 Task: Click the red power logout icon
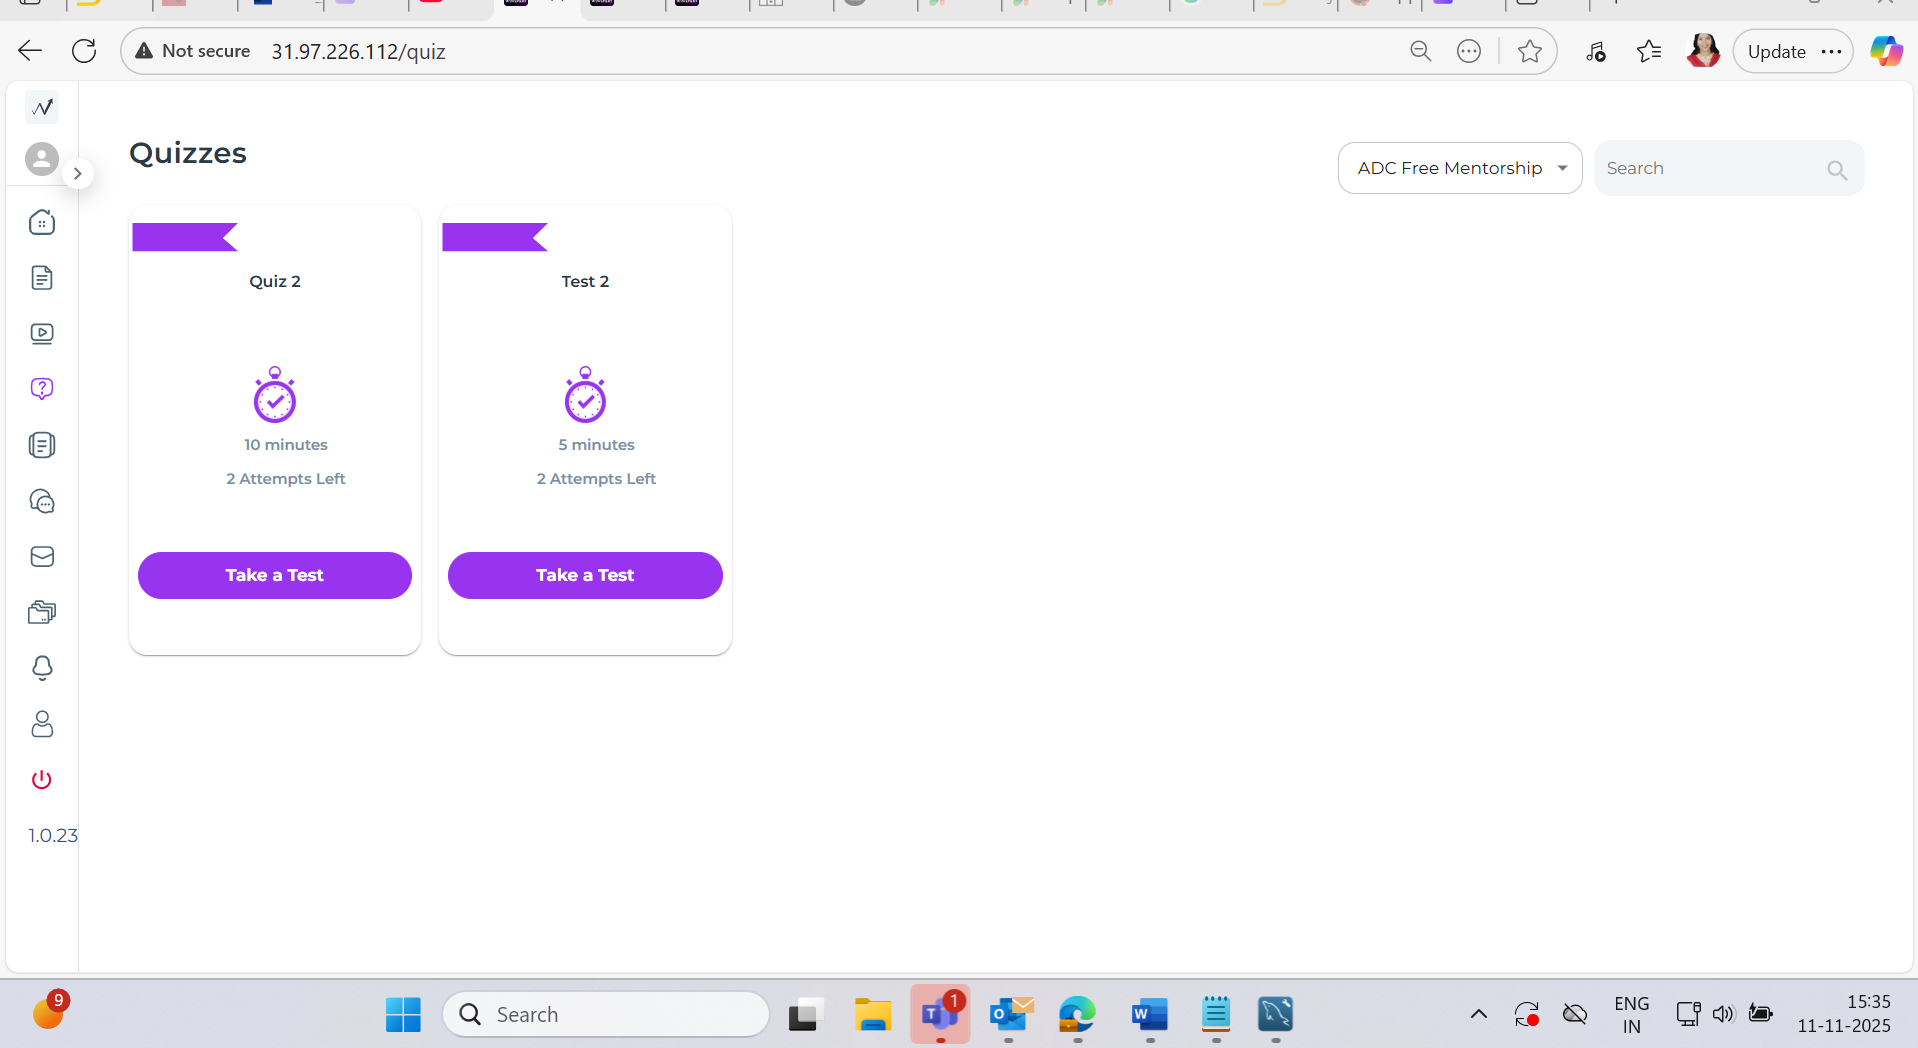click(x=42, y=780)
